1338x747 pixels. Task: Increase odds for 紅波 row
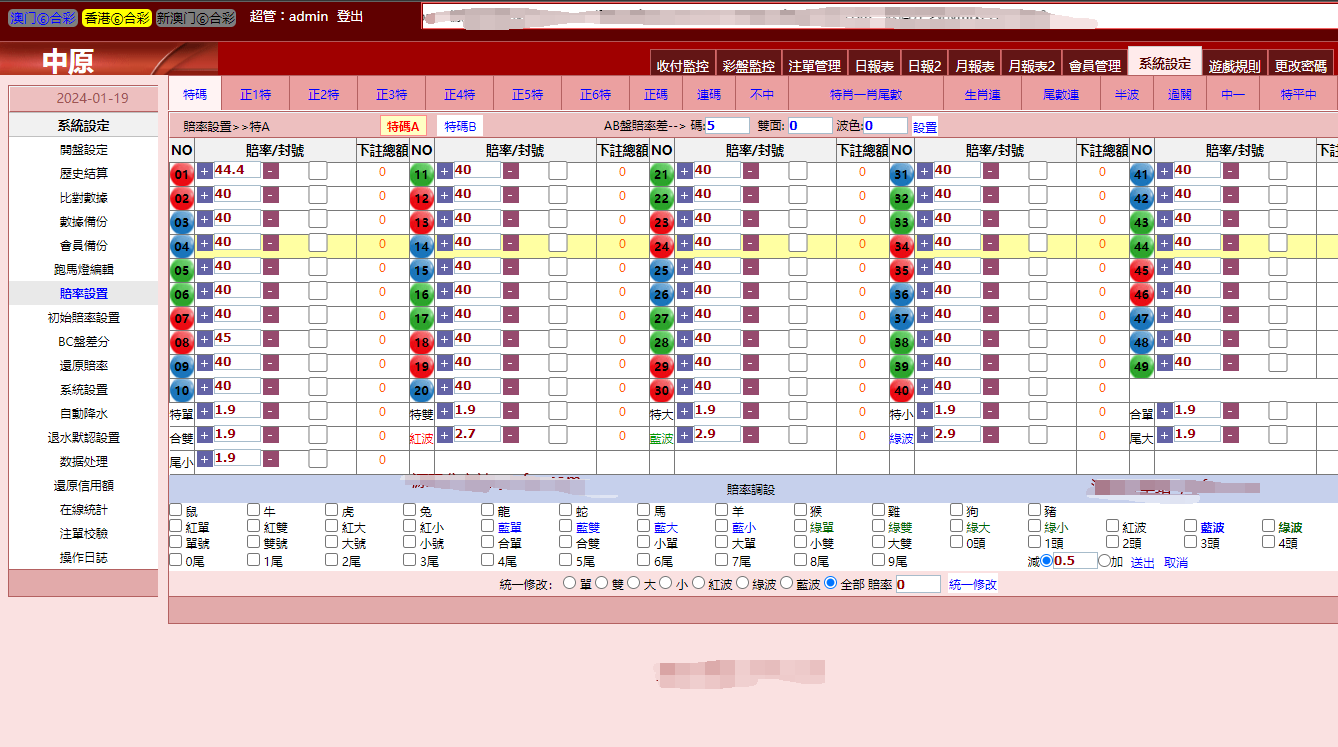tap(445, 435)
